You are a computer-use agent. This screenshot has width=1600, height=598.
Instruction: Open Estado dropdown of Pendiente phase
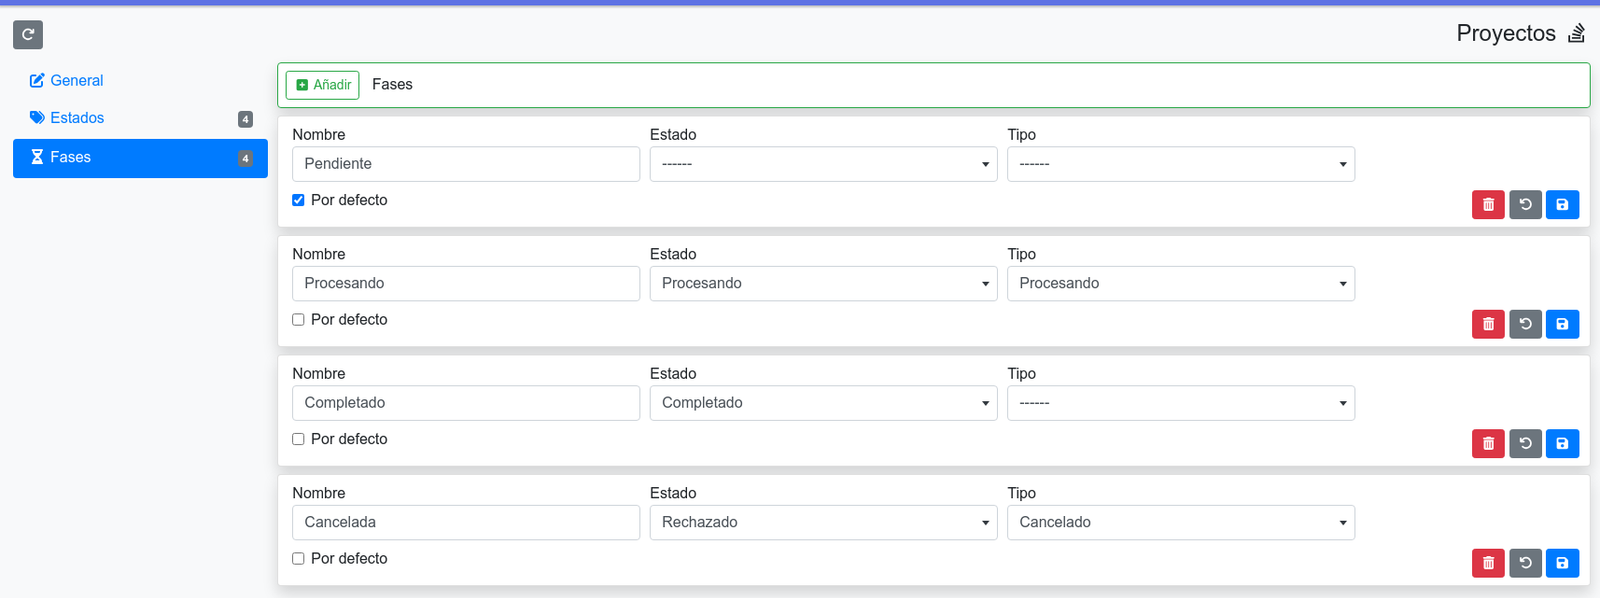click(x=823, y=164)
